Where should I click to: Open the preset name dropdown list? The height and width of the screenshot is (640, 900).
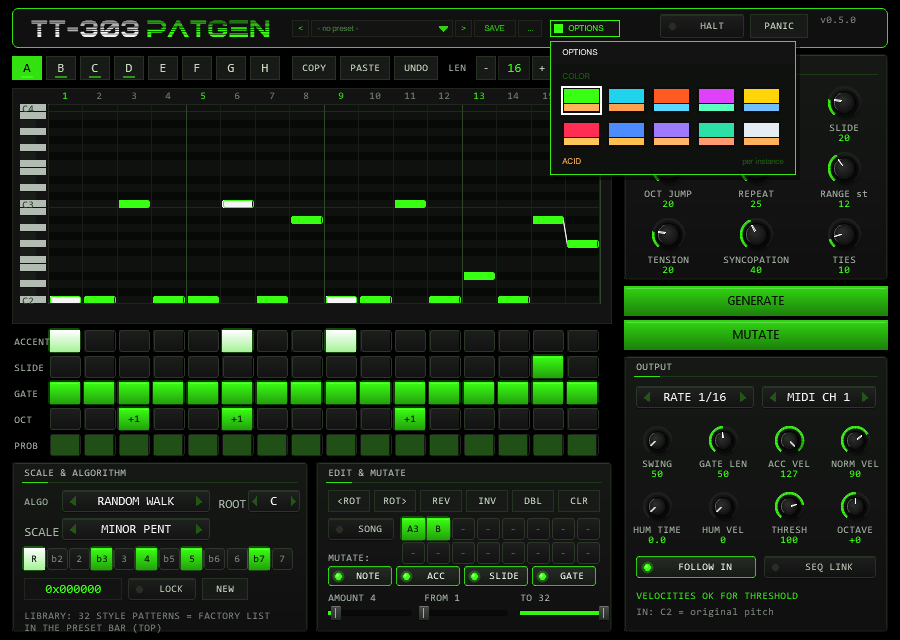pos(381,28)
